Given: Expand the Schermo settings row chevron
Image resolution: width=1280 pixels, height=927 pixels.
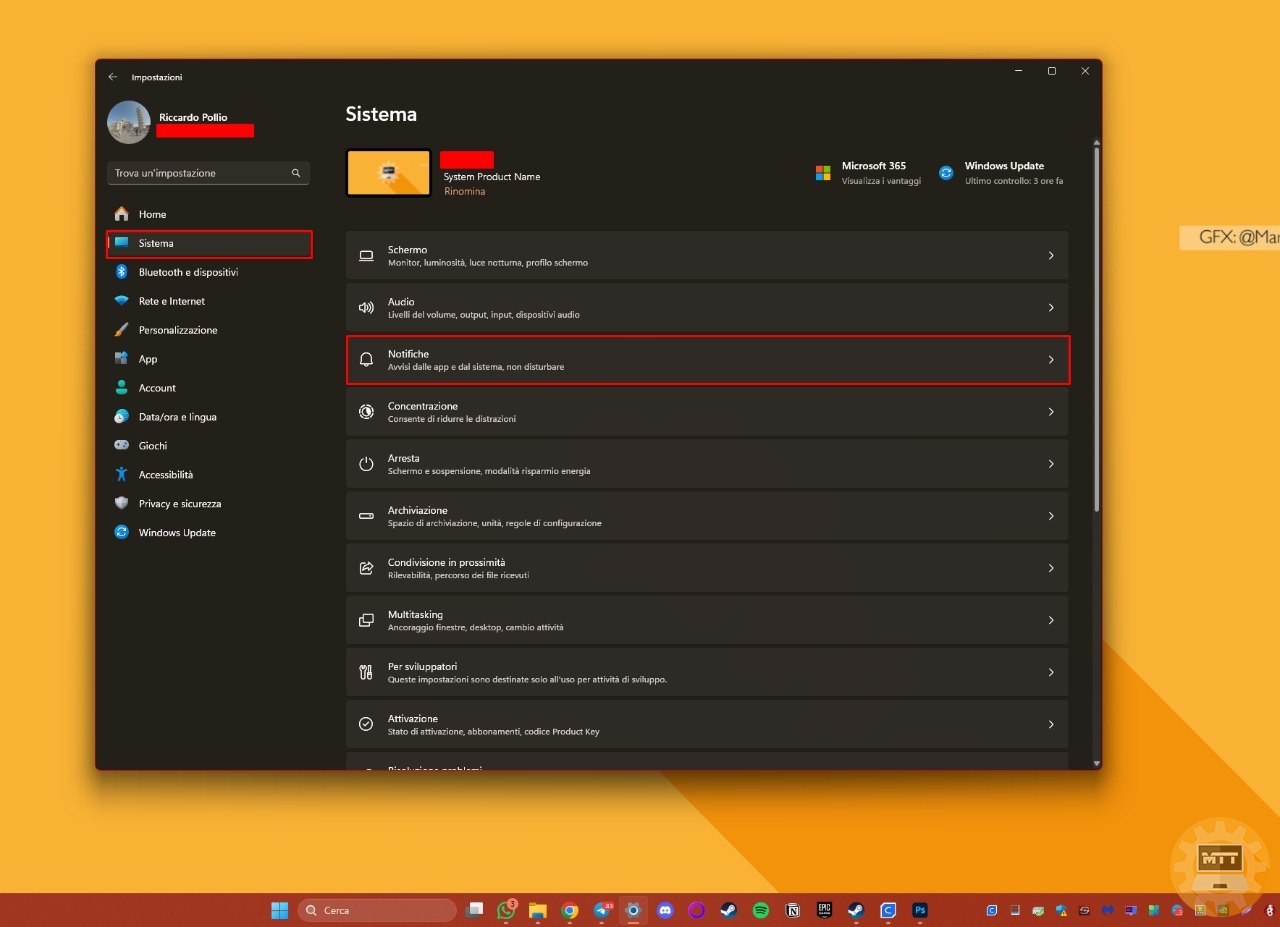Looking at the screenshot, I should 1051,255.
